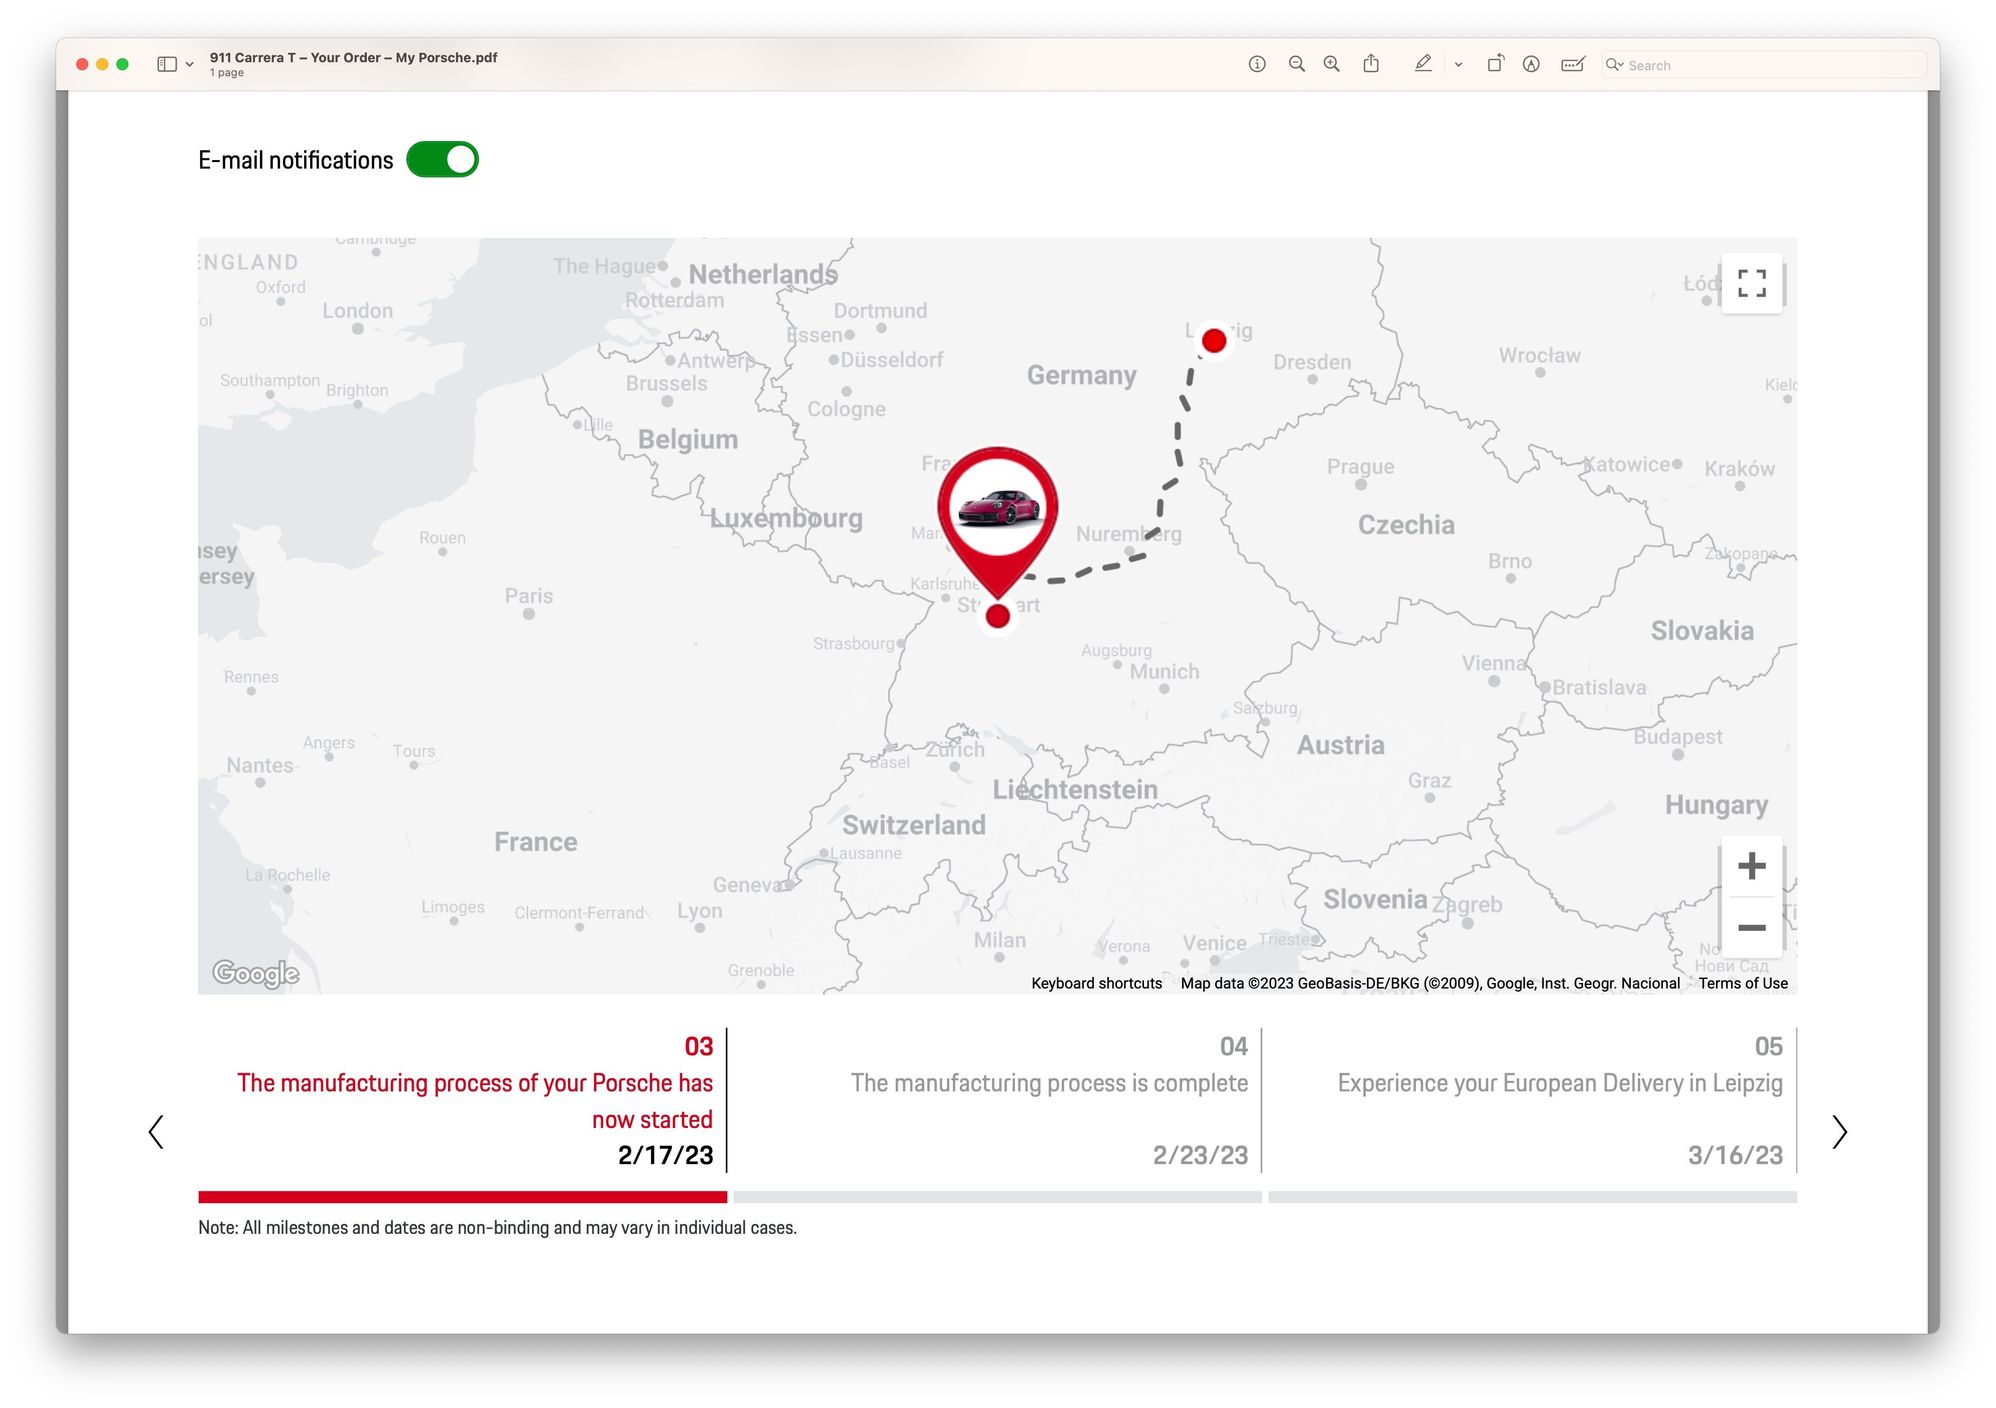Image resolution: width=1996 pixels, height=1408 pixels.
Task: Go to next milestone with right chevron
Action: [x=1839, y=1132]
